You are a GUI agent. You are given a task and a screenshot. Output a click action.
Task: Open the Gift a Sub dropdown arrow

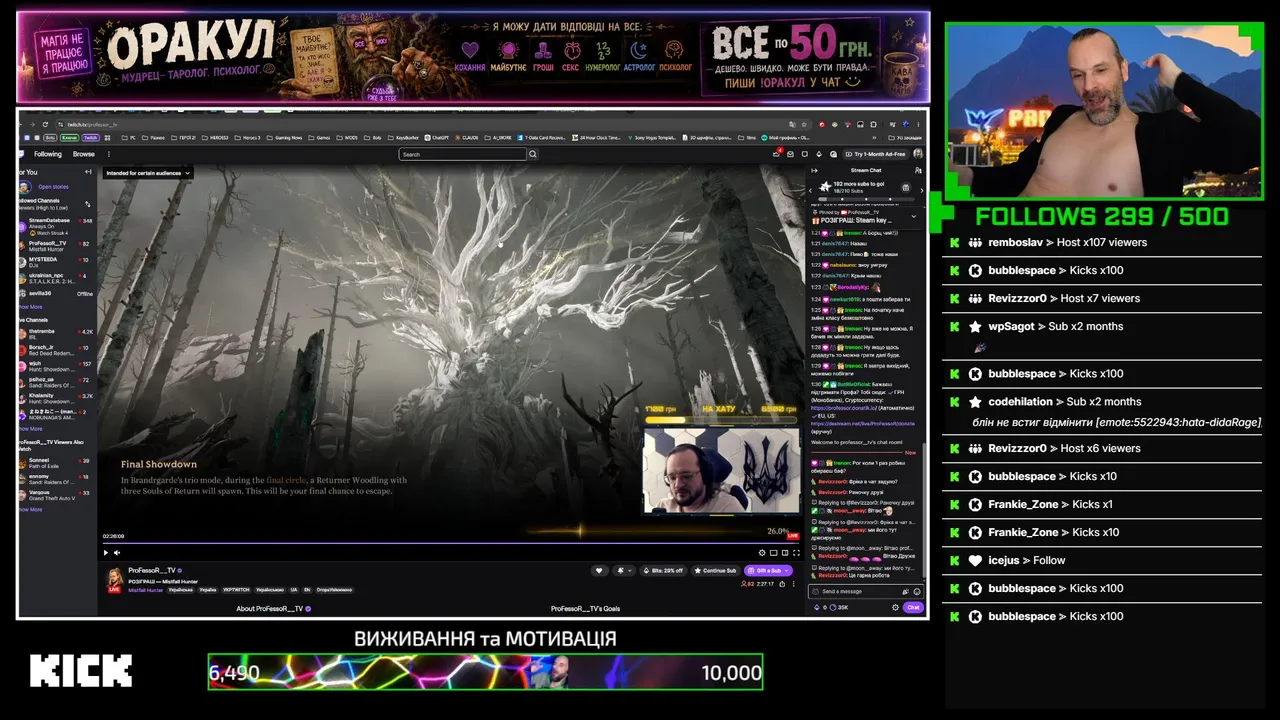(x=787, y=570)
